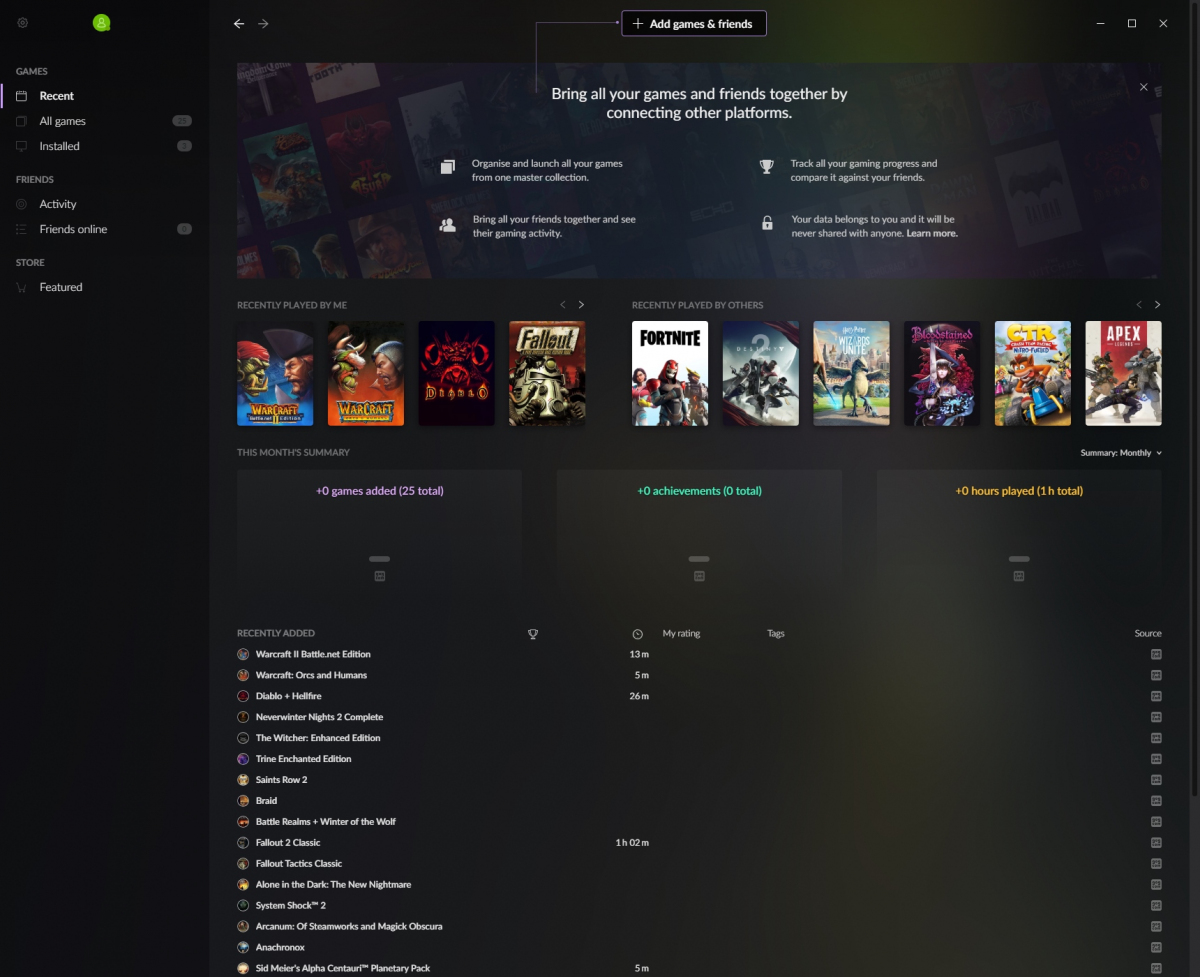Viewport: 1200px width, 977px height.
Task: Click the trophy achievements column icon
Action: [x=533, y=634]
